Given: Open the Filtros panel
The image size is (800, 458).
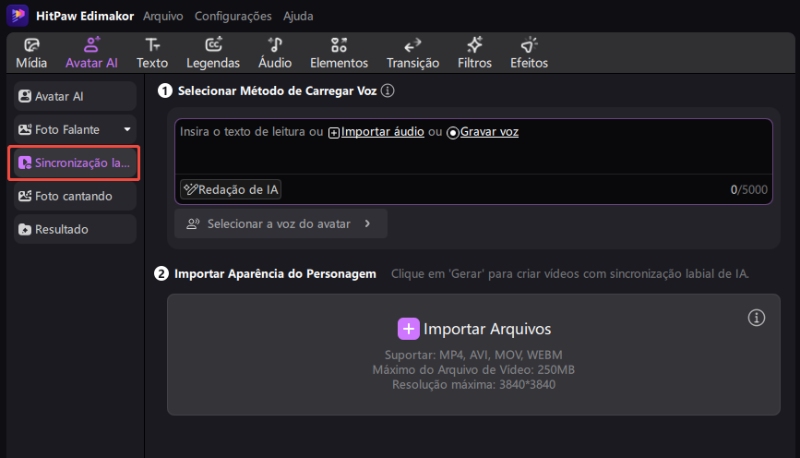Looking at the screenshot, I should pyautogui.click(x=474, y=53).
